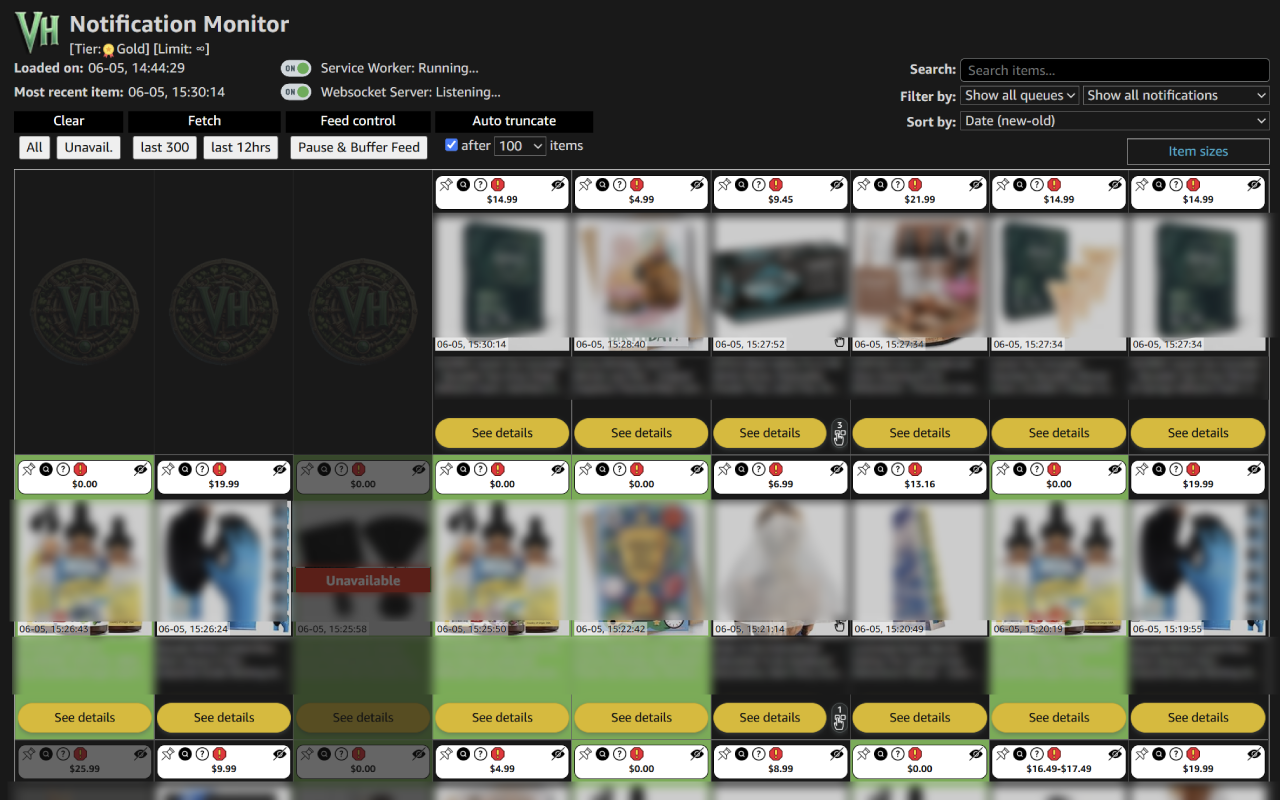This screenshot has height=800, width=1280.
Task: Pin the $9.45 item
Action: coord(725,185)
